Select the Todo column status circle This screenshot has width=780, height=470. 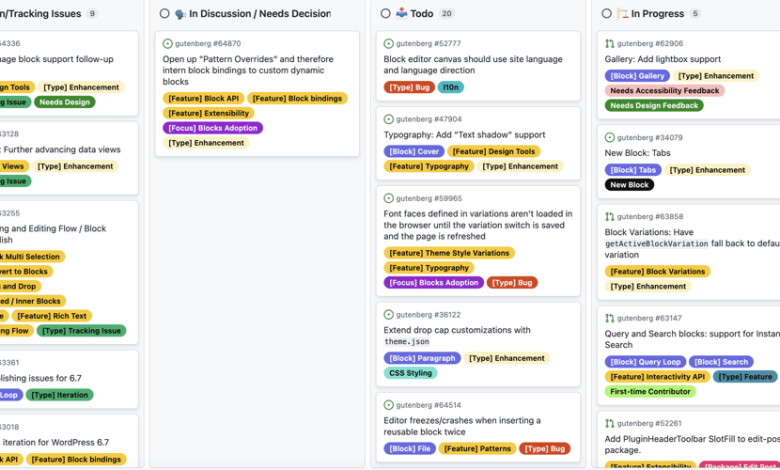pyautogui.click(x=386, y=14)
